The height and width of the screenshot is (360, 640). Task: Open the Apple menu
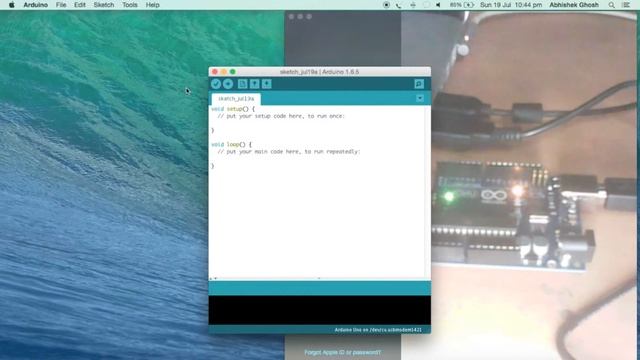11,5
